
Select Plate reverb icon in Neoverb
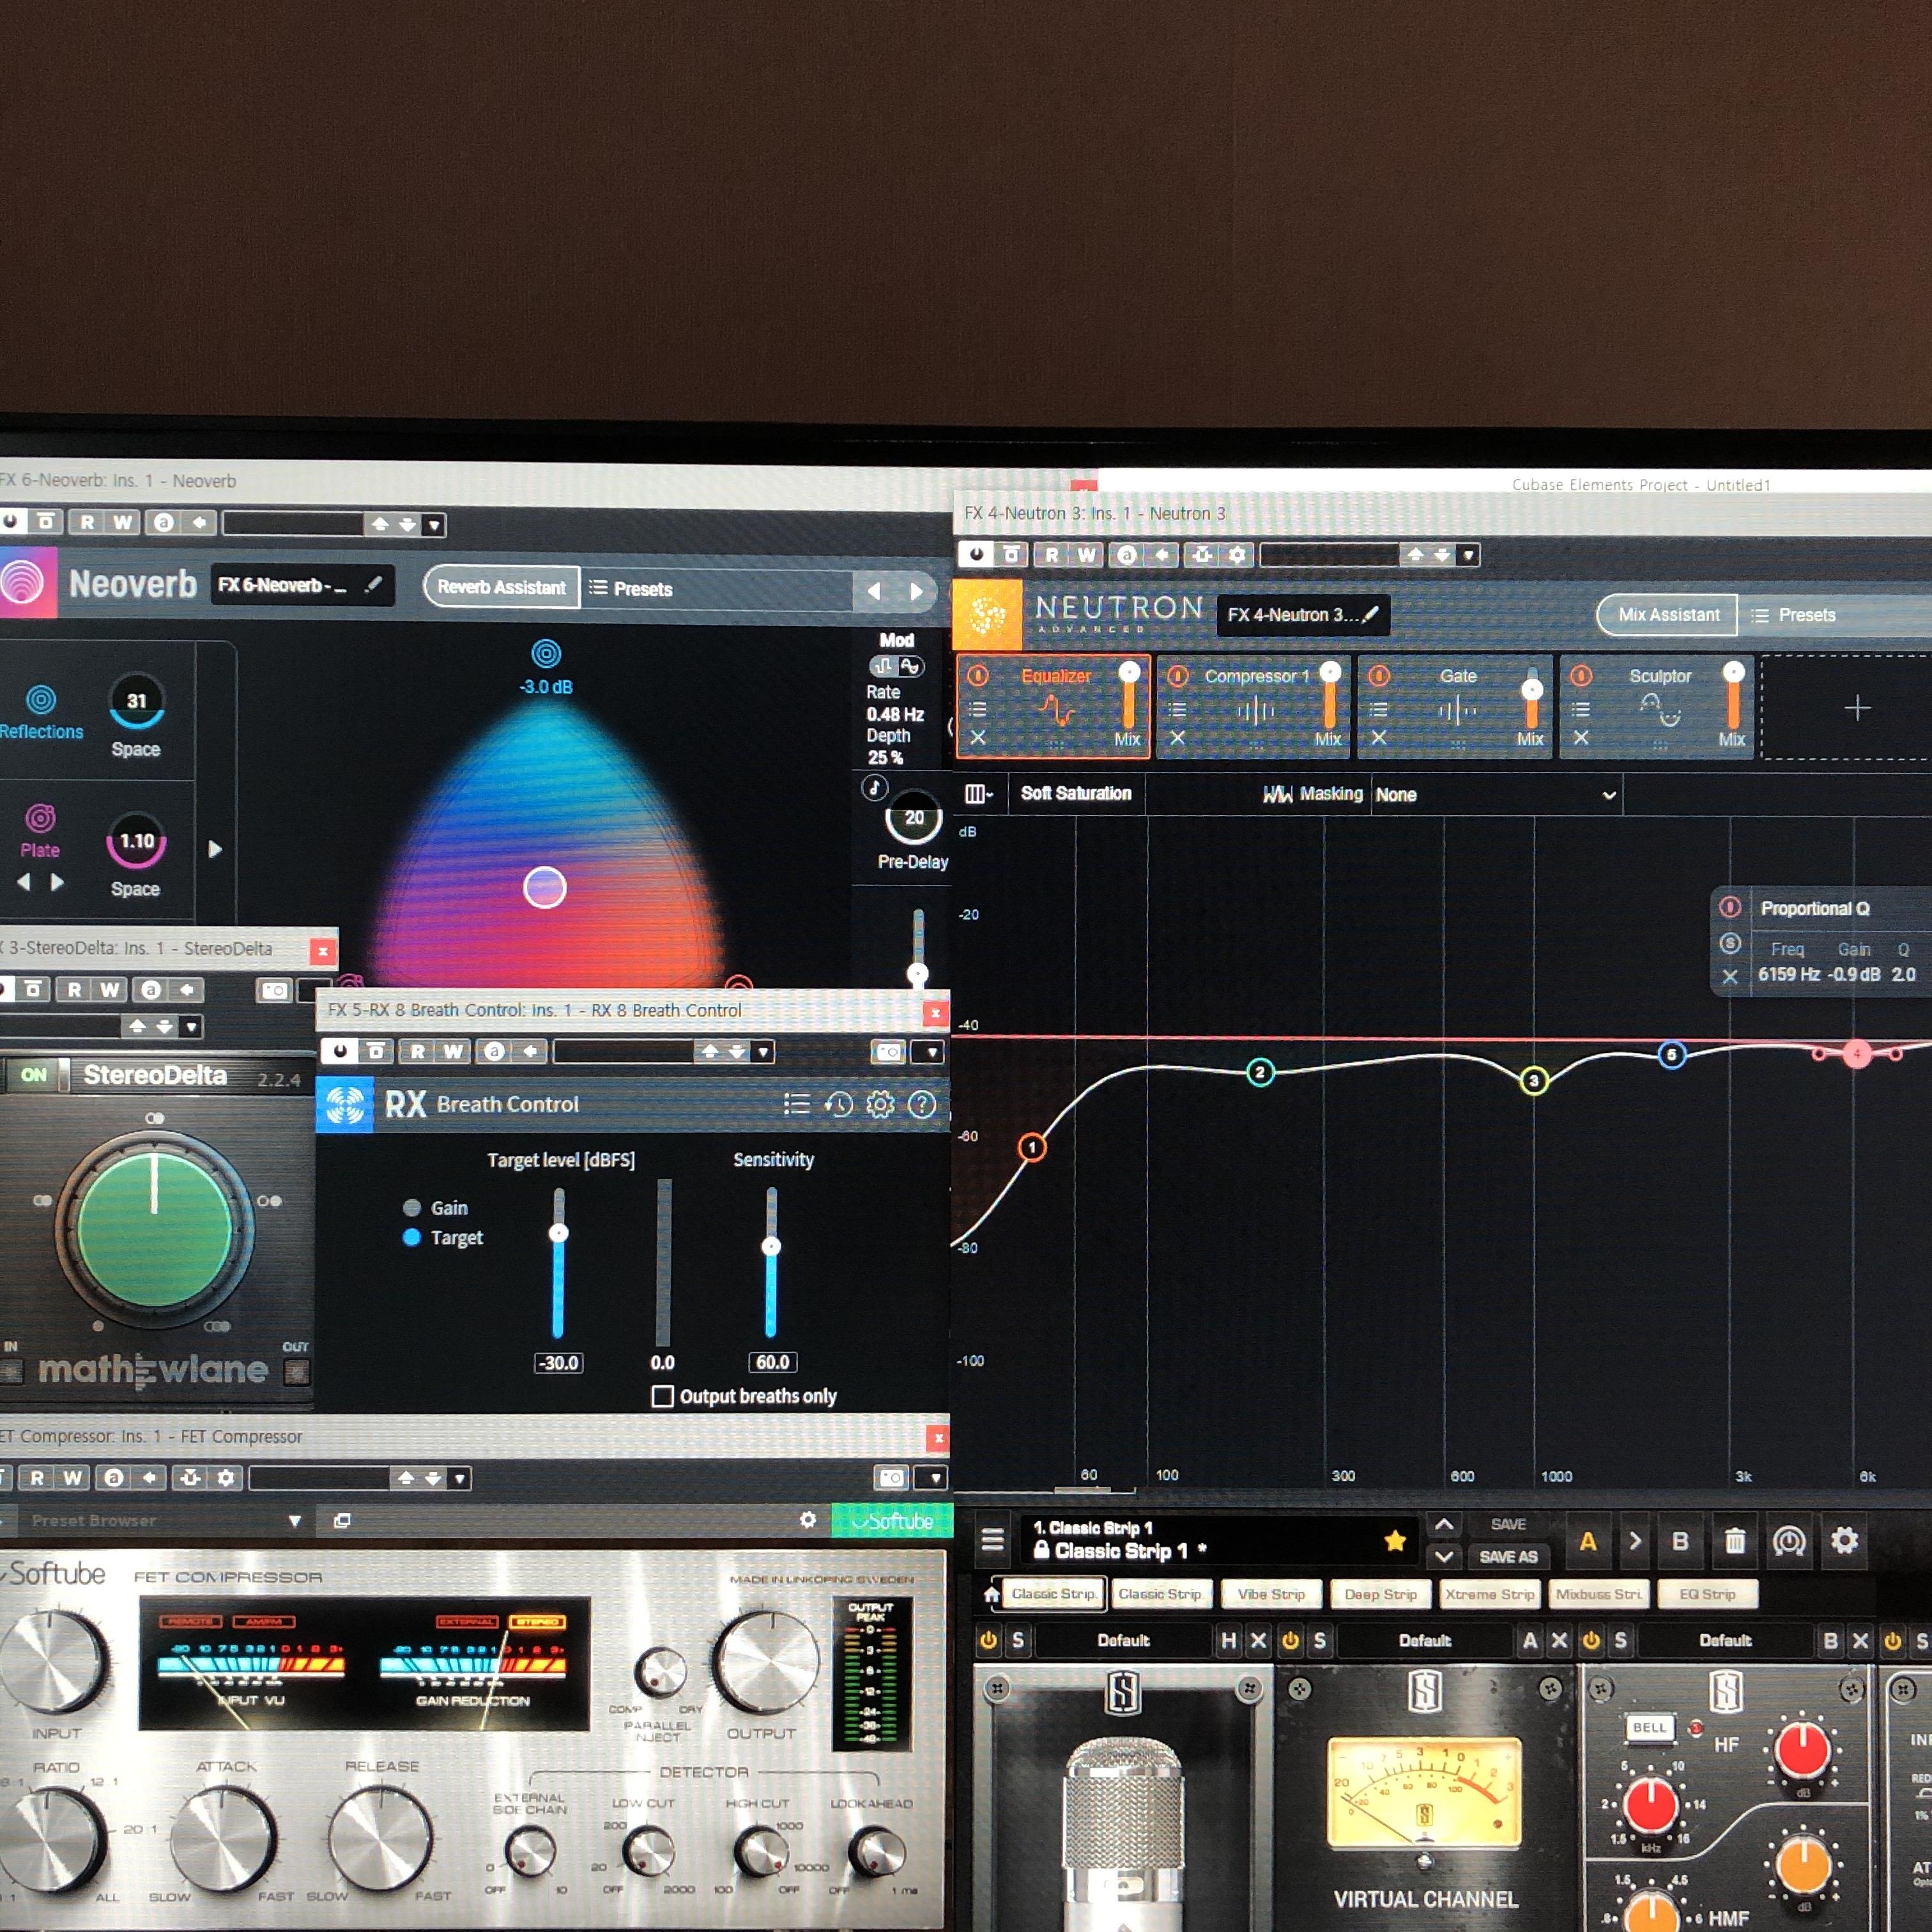40,818
